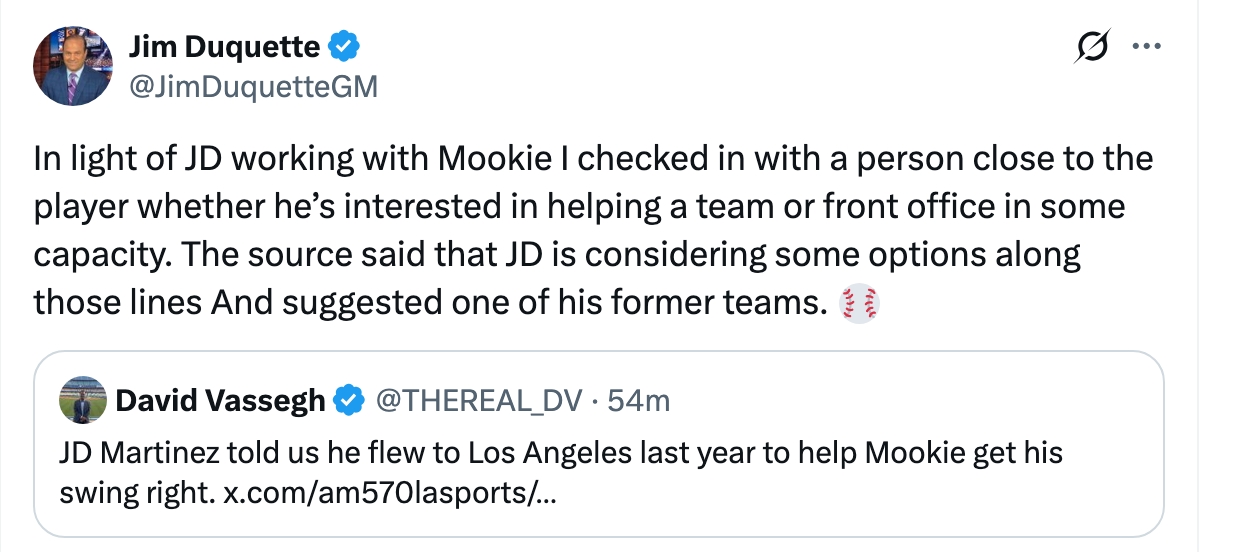Open the David Vassegh display name
Viewport: 1254px width, 552px height.
tap(220, 401)
